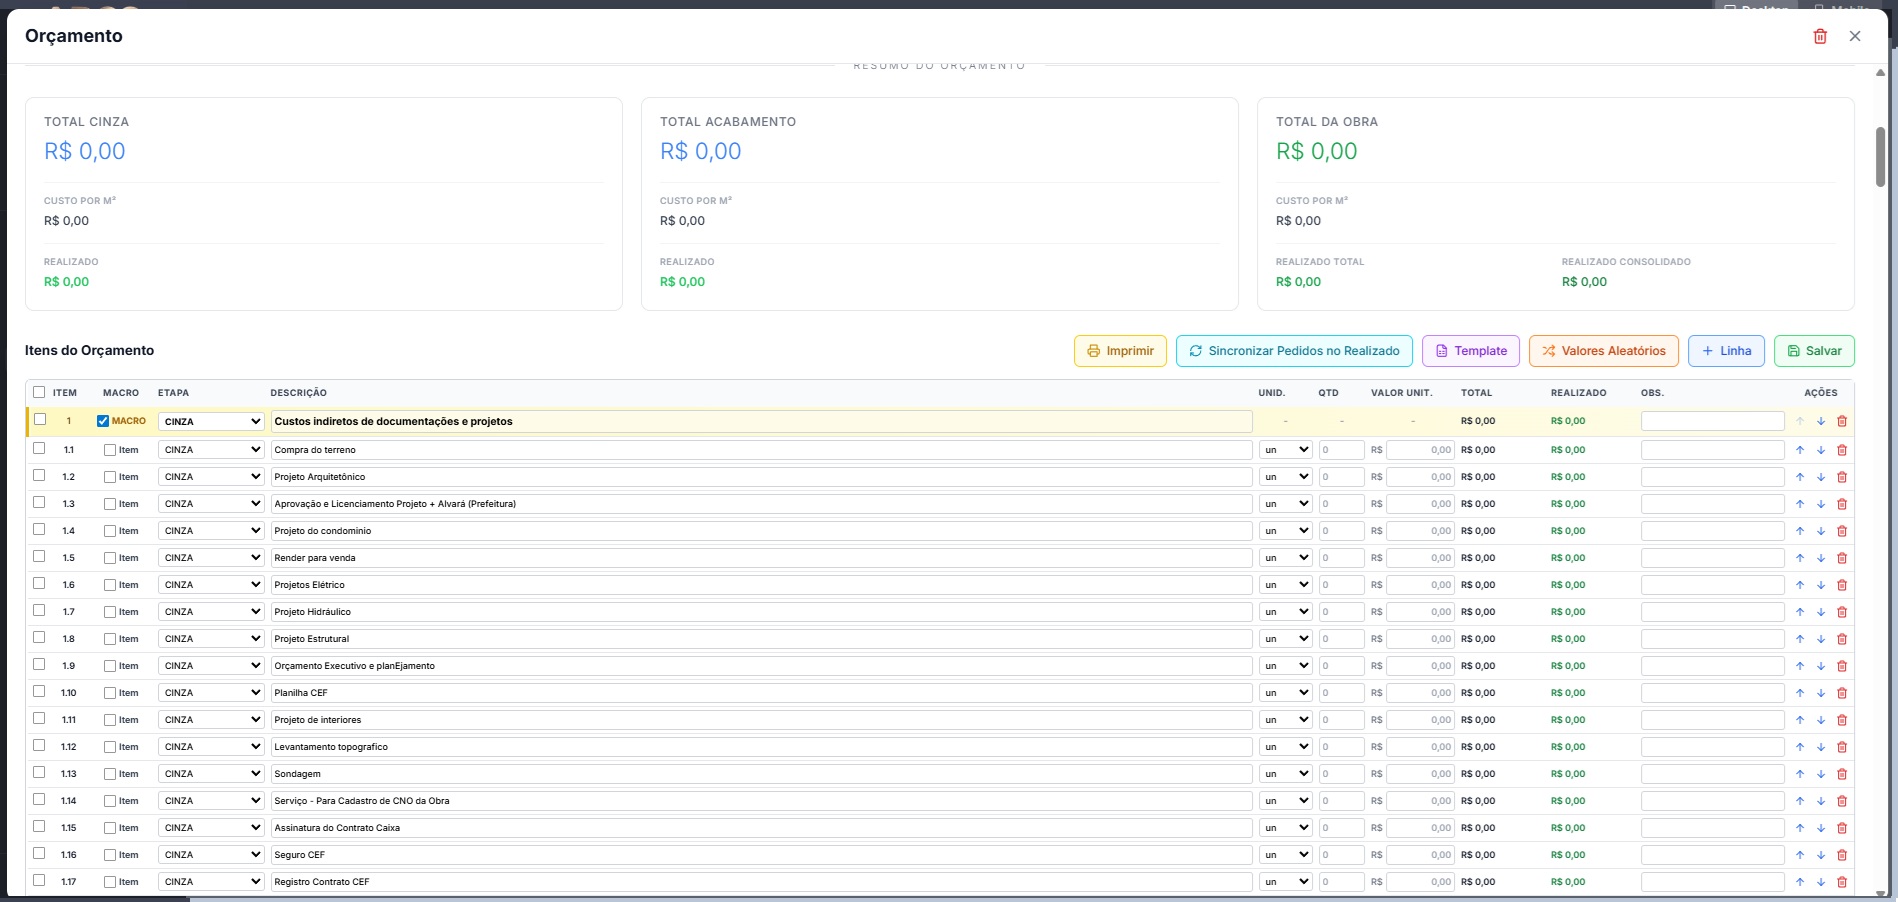Open unit dropdown for Registro Contrato CEF
Screen dimensions: 1898x902
coord(1285,882)
